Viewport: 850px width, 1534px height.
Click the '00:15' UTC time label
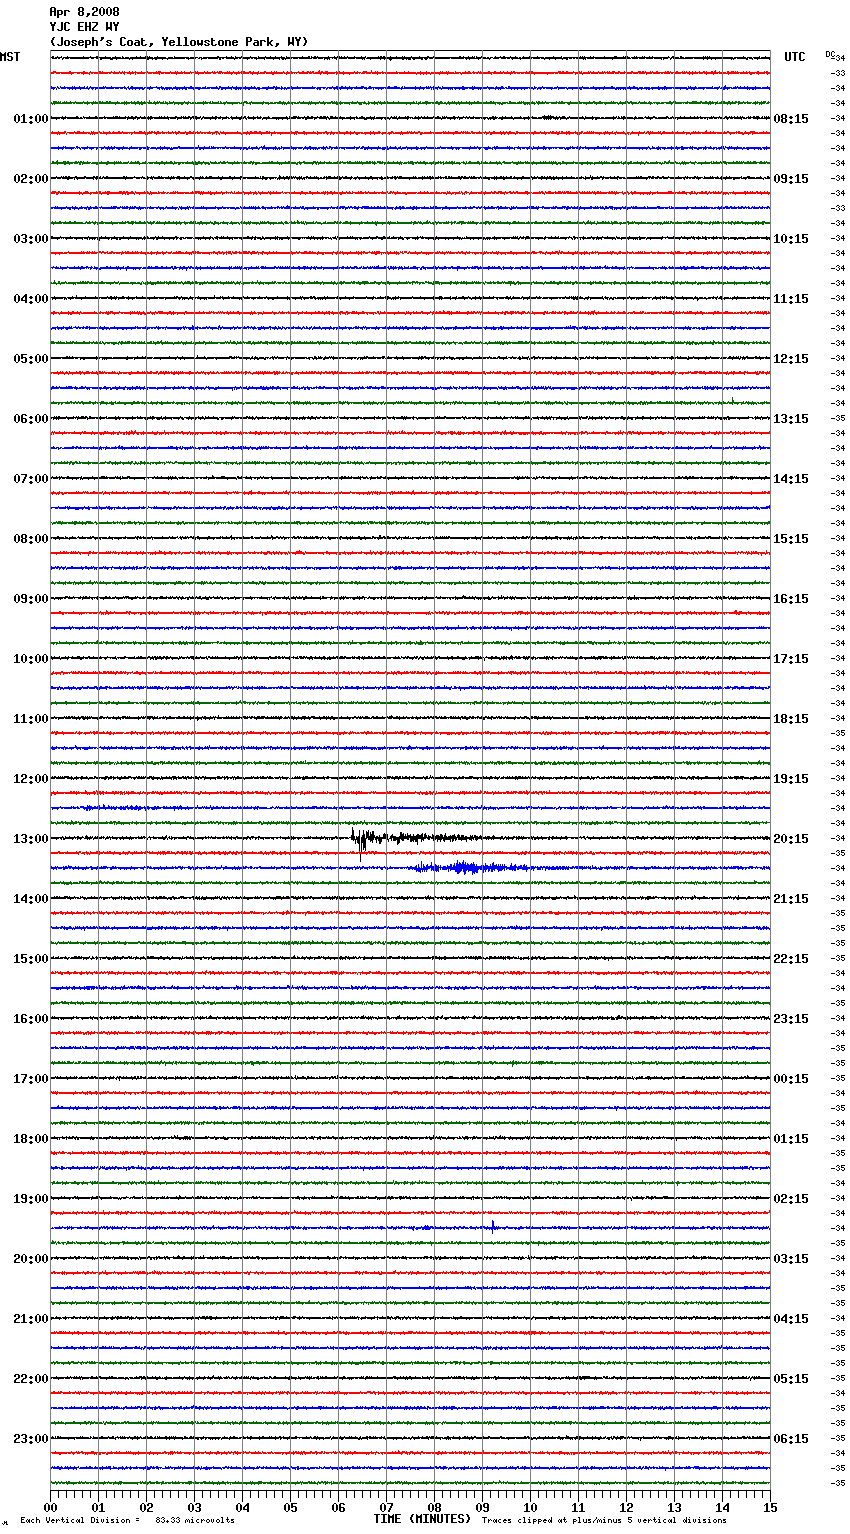click(791, 1079)
